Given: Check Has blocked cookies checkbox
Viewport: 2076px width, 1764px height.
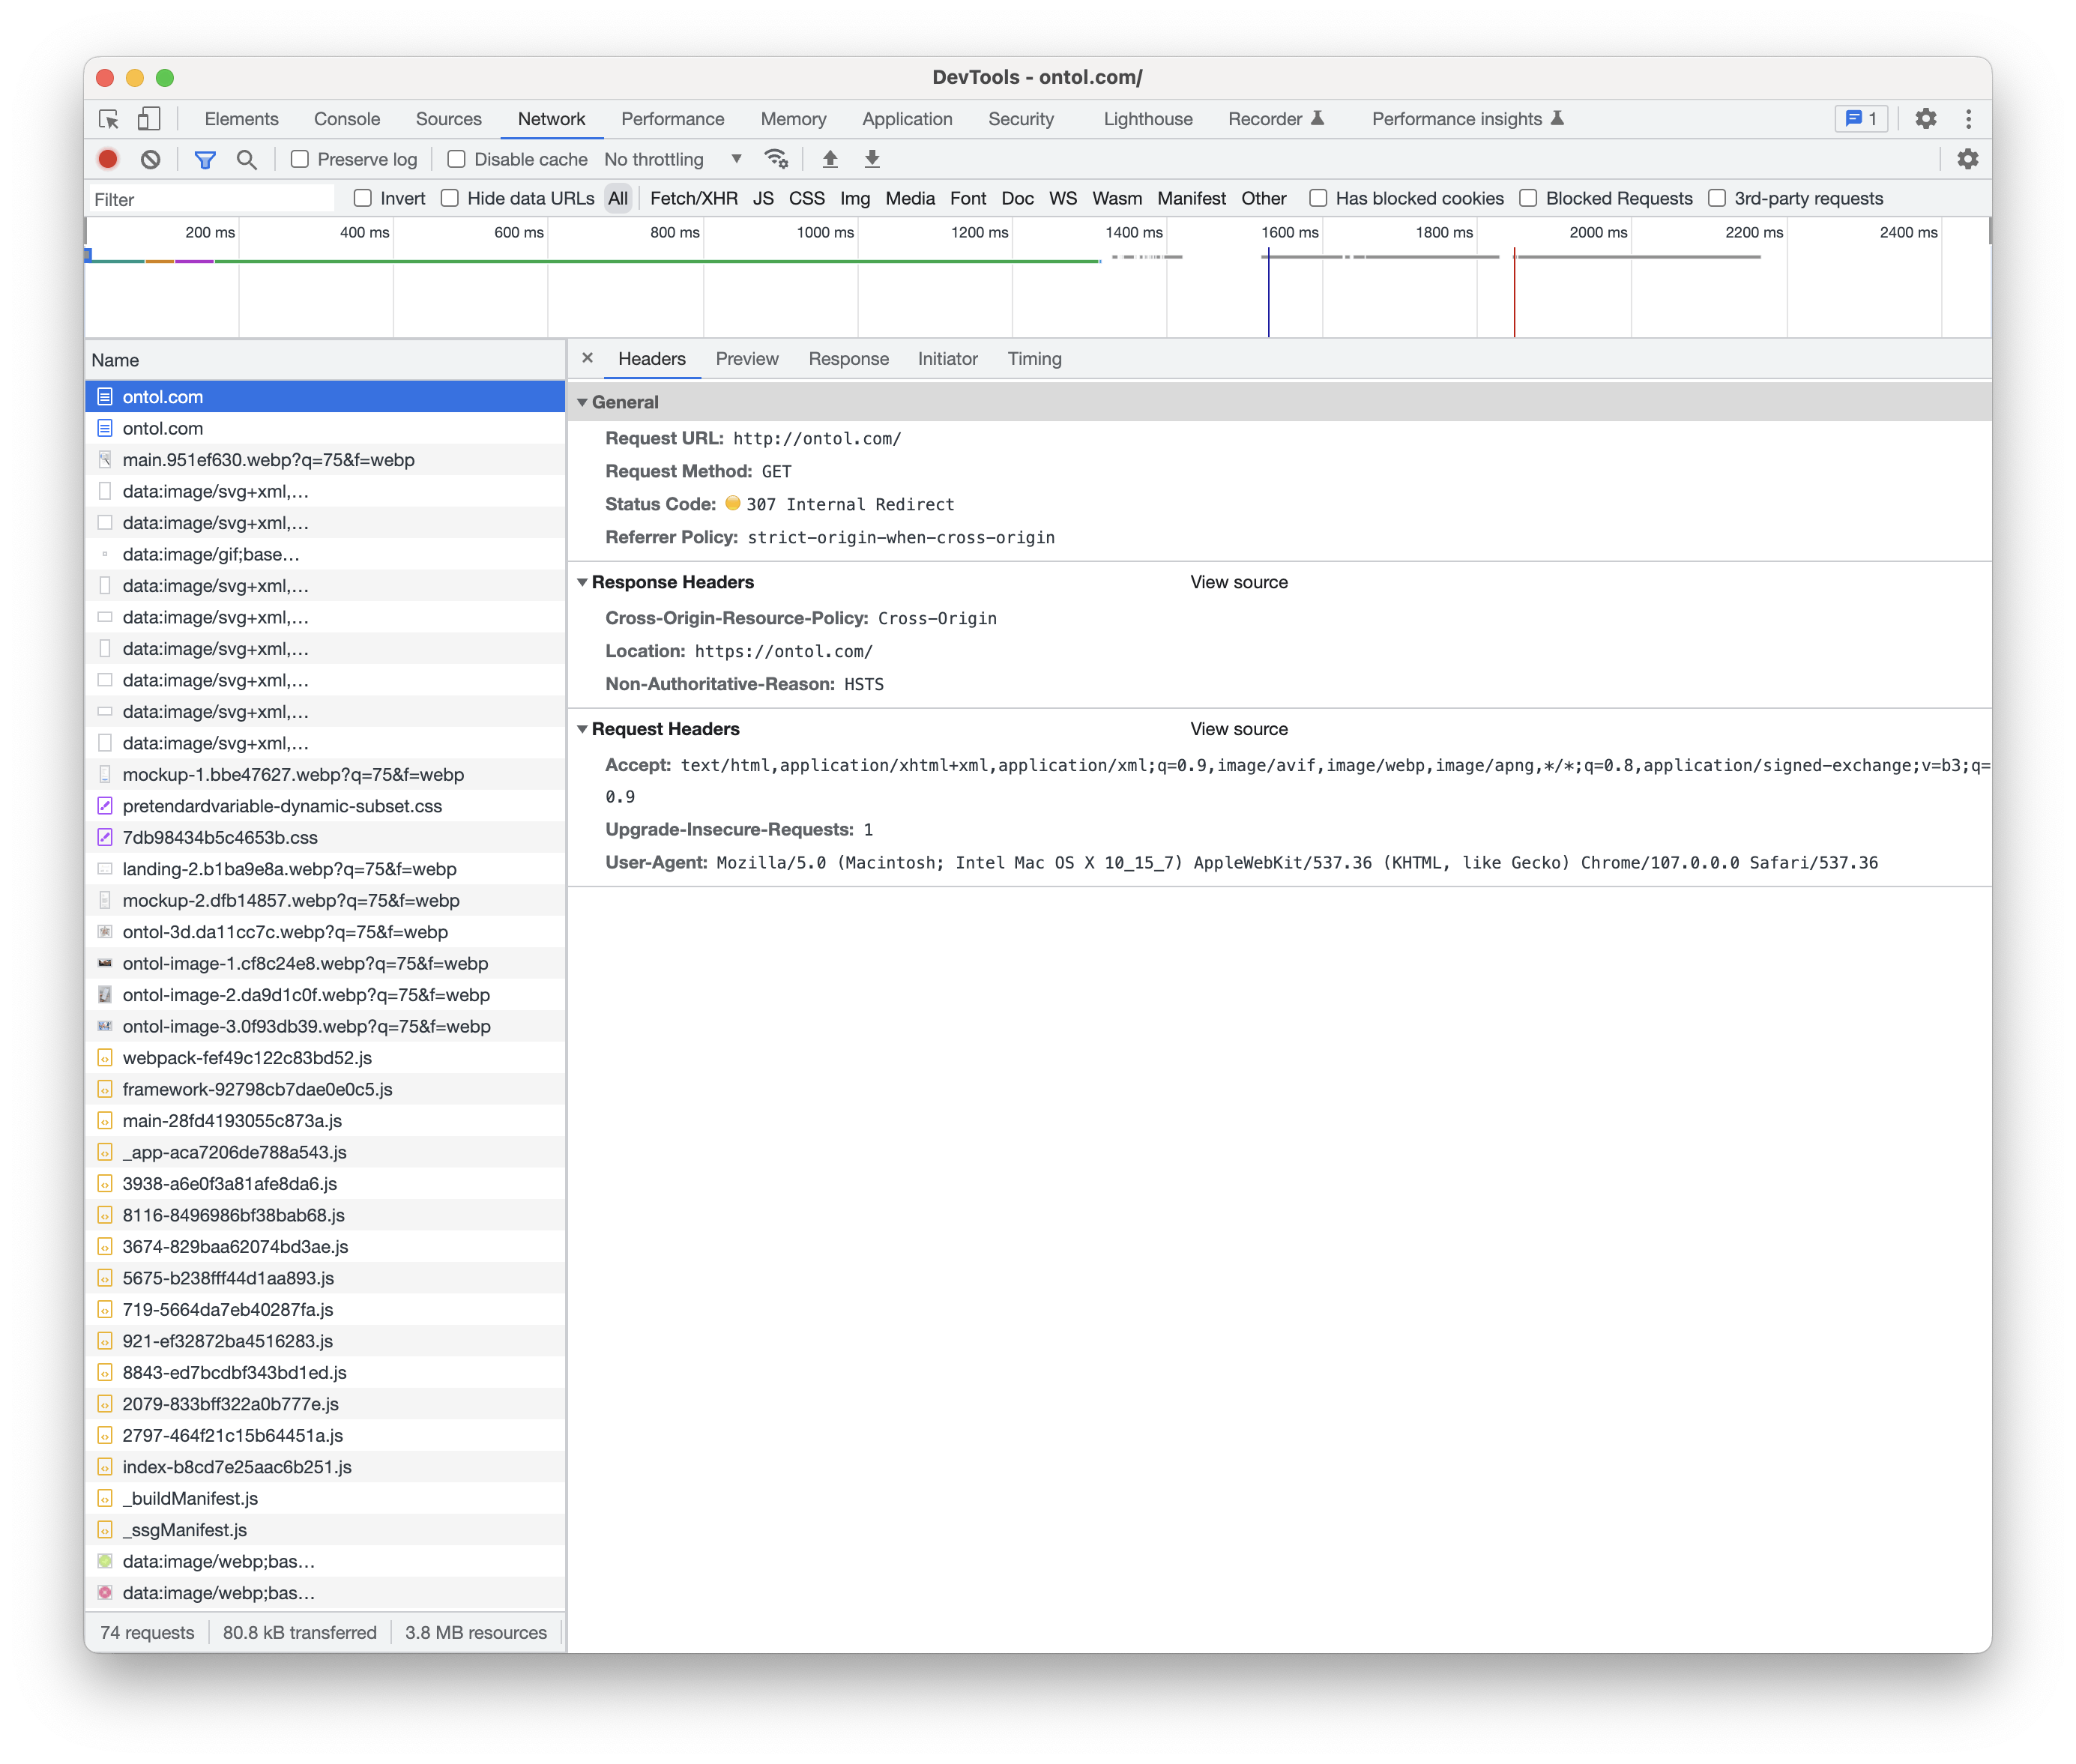Looking at the screenshot, I should [x=1318, y=198].
